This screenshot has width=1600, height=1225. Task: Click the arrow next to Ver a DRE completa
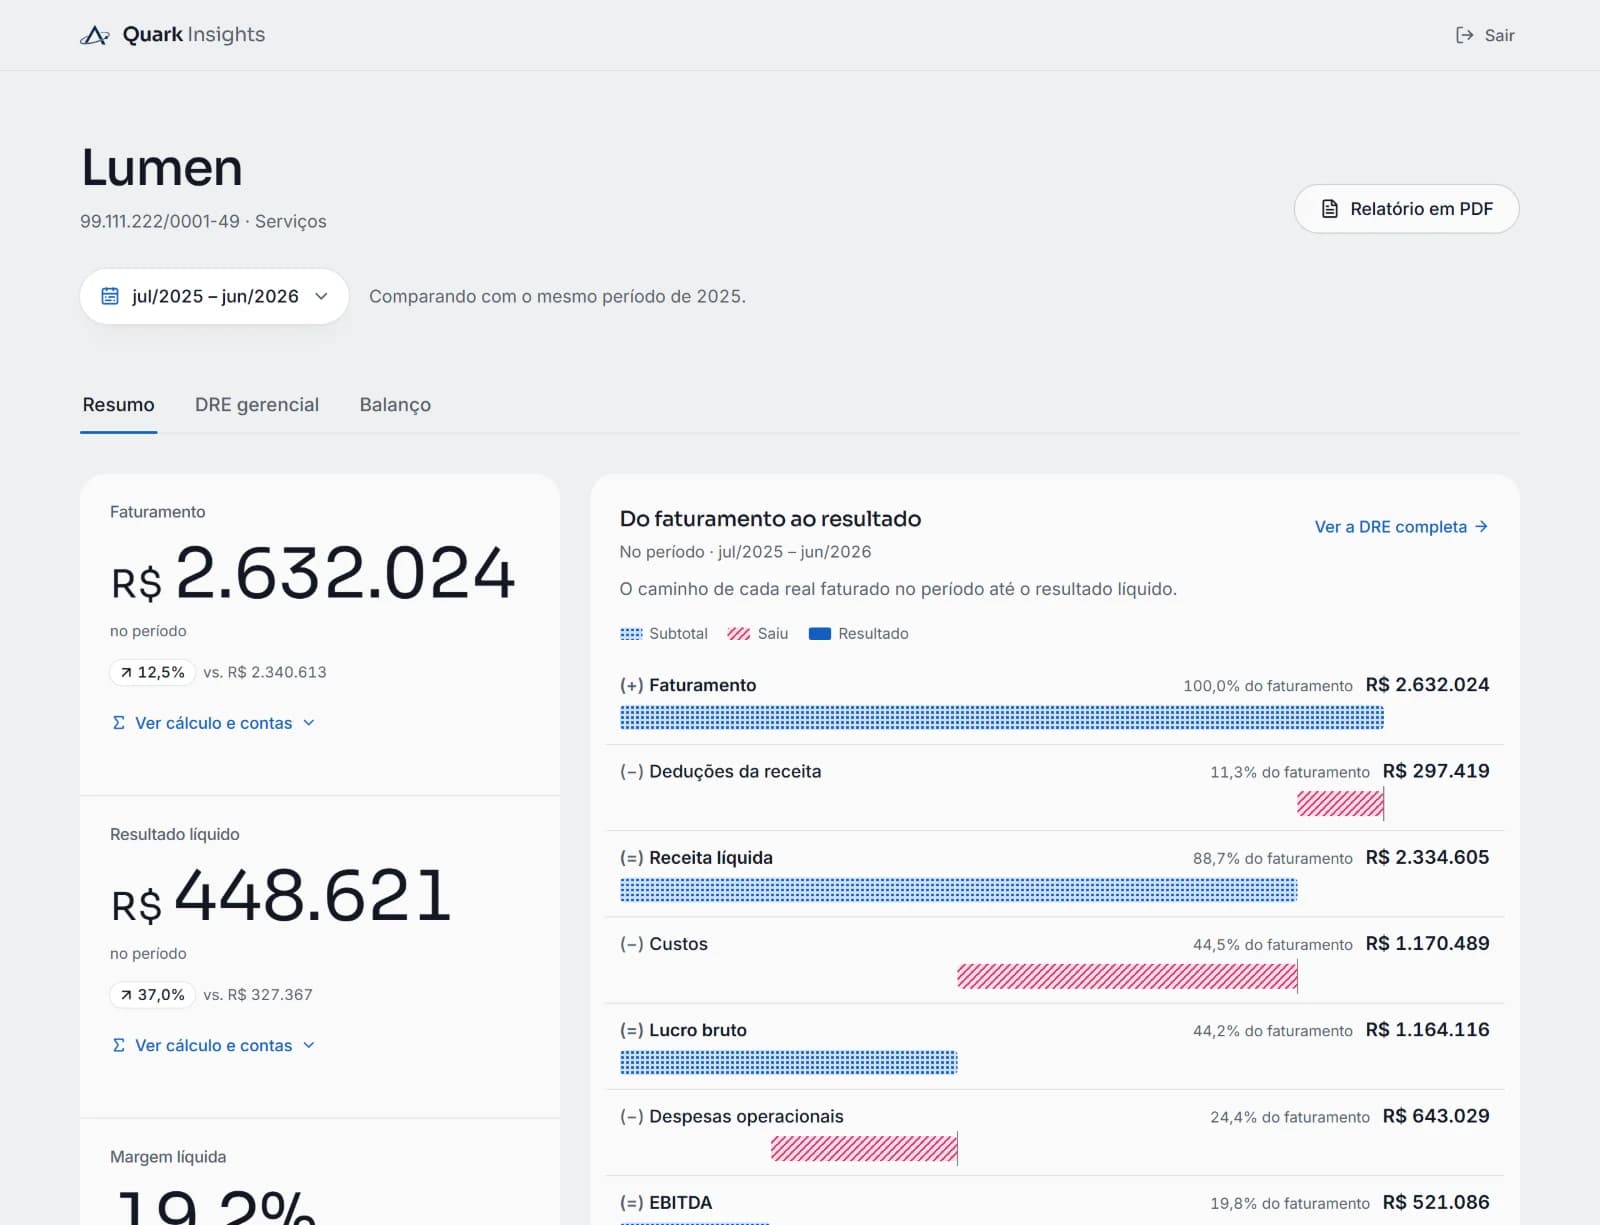[1481, 526]
